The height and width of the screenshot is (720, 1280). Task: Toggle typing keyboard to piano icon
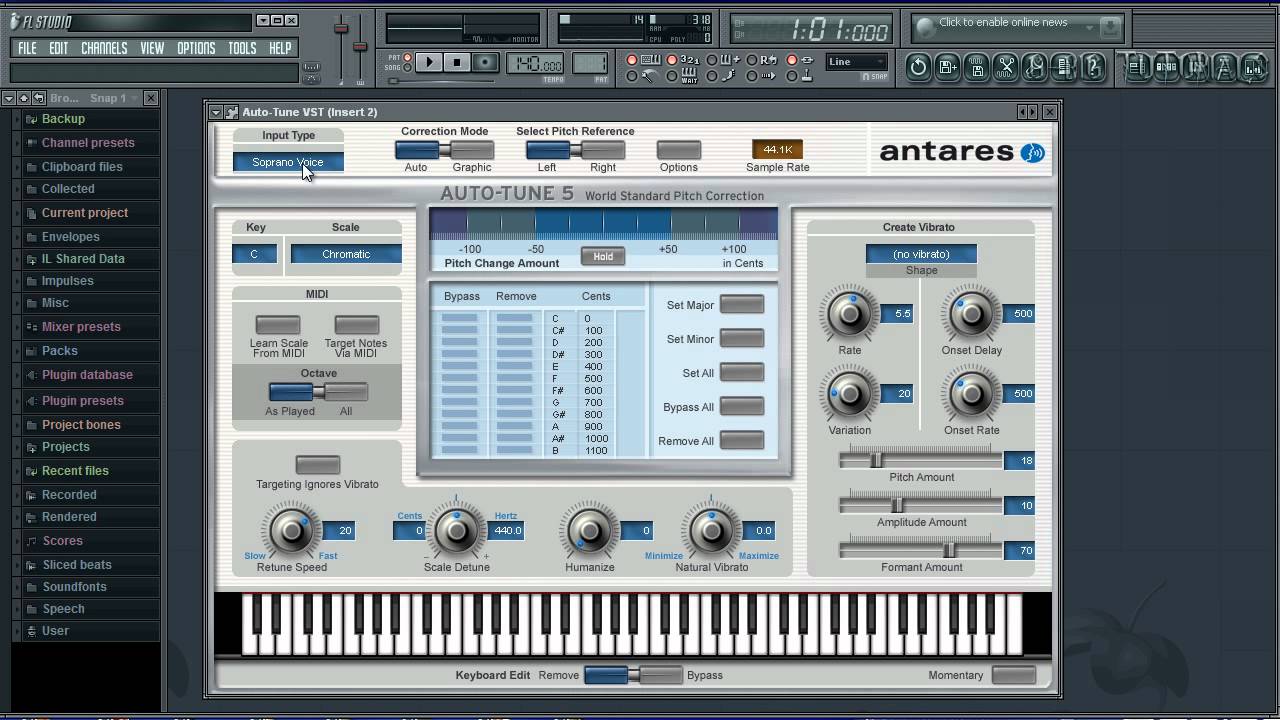pos(645,60)
